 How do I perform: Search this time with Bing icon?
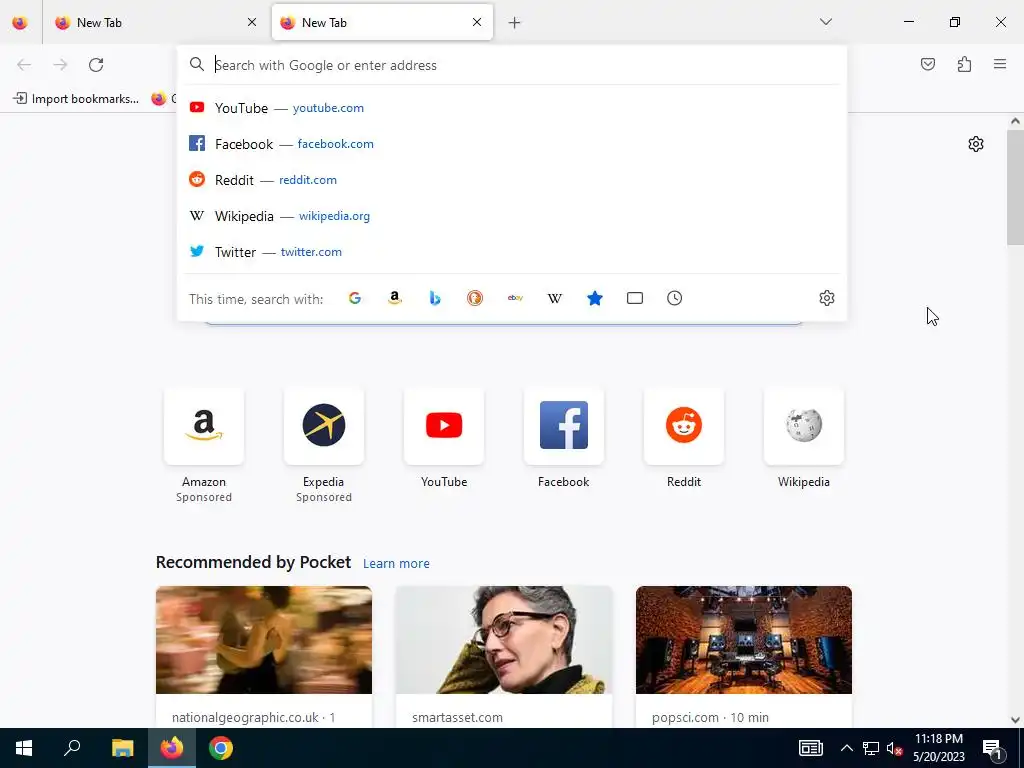(x=435, y=298)
